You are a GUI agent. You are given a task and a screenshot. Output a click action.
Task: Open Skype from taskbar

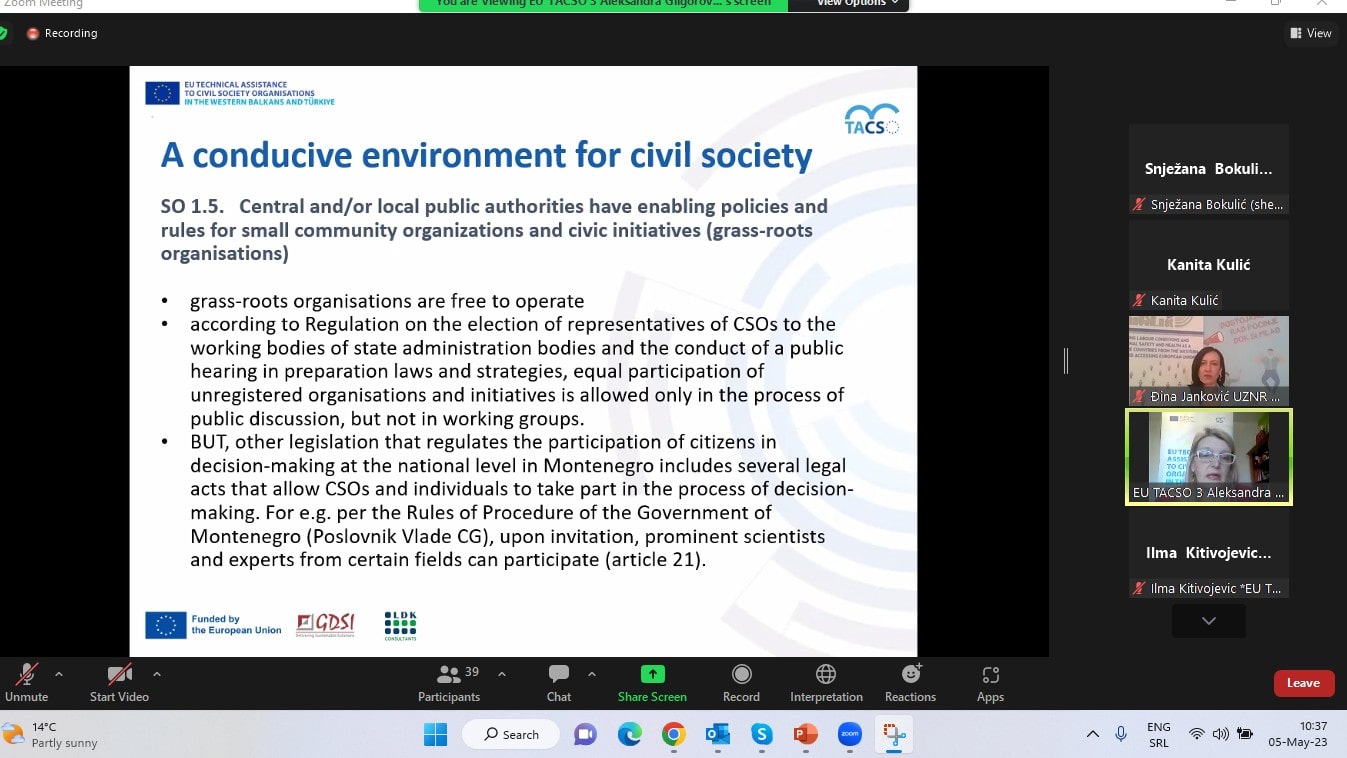(762, 735)
